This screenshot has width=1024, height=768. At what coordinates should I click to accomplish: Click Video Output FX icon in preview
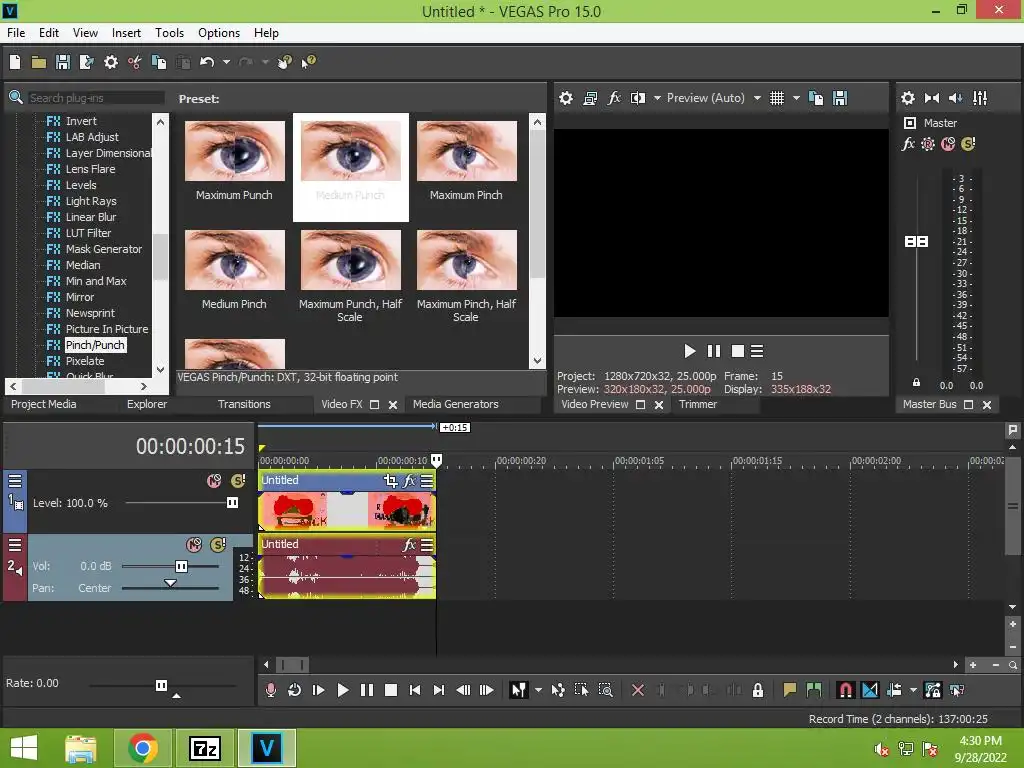614,98
